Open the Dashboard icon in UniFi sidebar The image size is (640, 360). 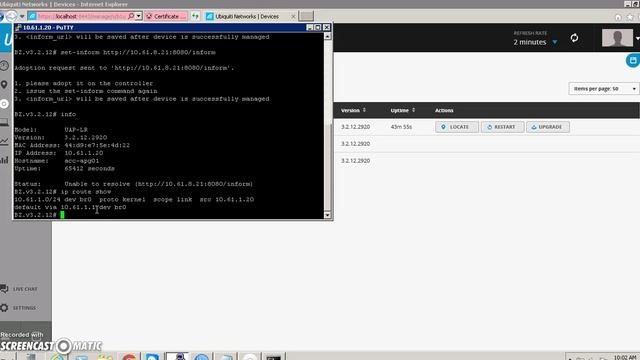4,66
